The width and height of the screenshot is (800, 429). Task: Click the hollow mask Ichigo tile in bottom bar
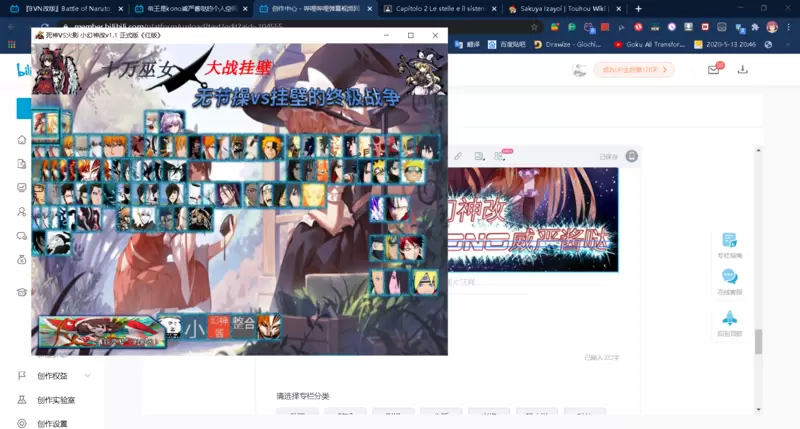coord(268,326)
